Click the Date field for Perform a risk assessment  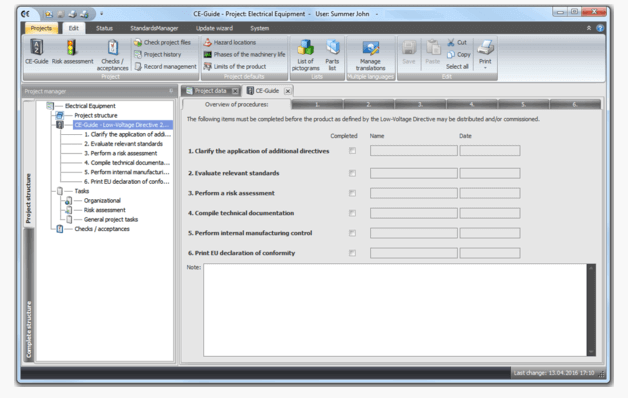coord(490,193)
